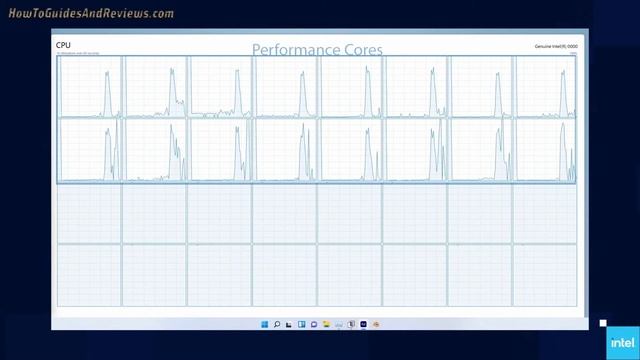This screenshot has height=360, width=640.
Task: Select second graph in top row
Action: [155, 87]
